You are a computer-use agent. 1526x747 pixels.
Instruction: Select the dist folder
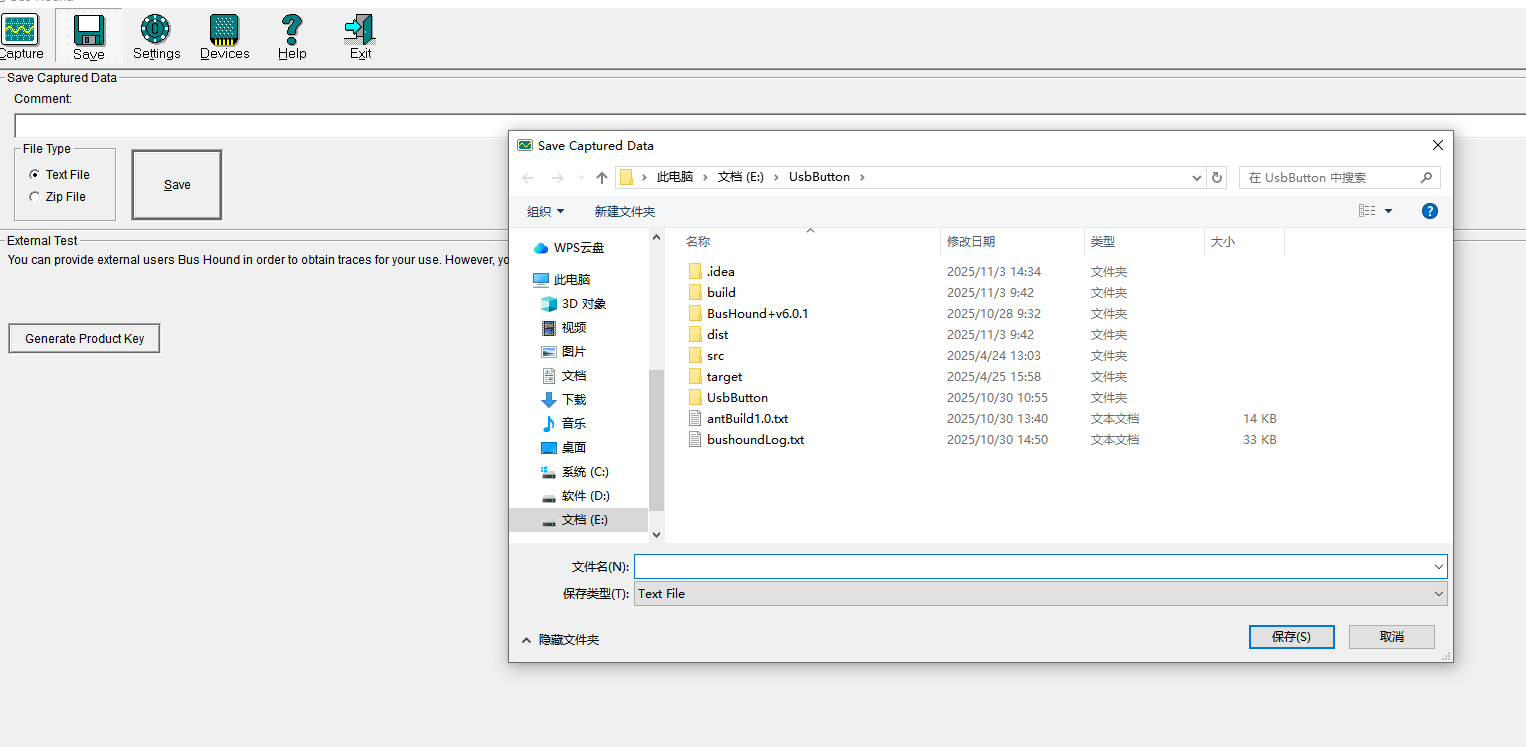tap(717, 335)
